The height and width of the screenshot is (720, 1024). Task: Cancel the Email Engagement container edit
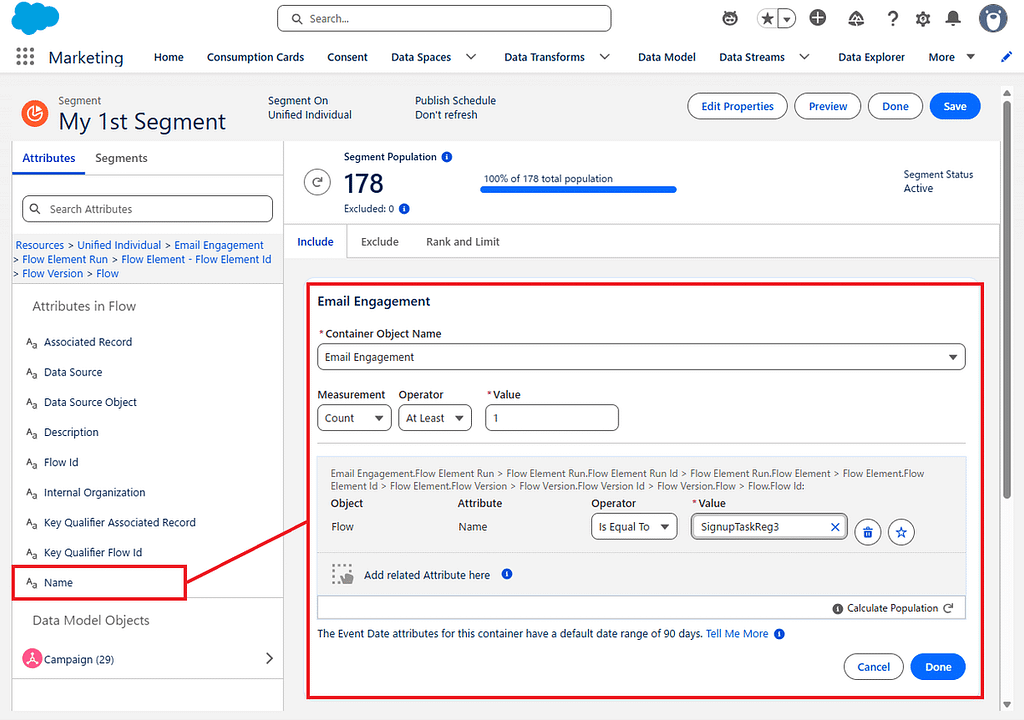[873, 667]
